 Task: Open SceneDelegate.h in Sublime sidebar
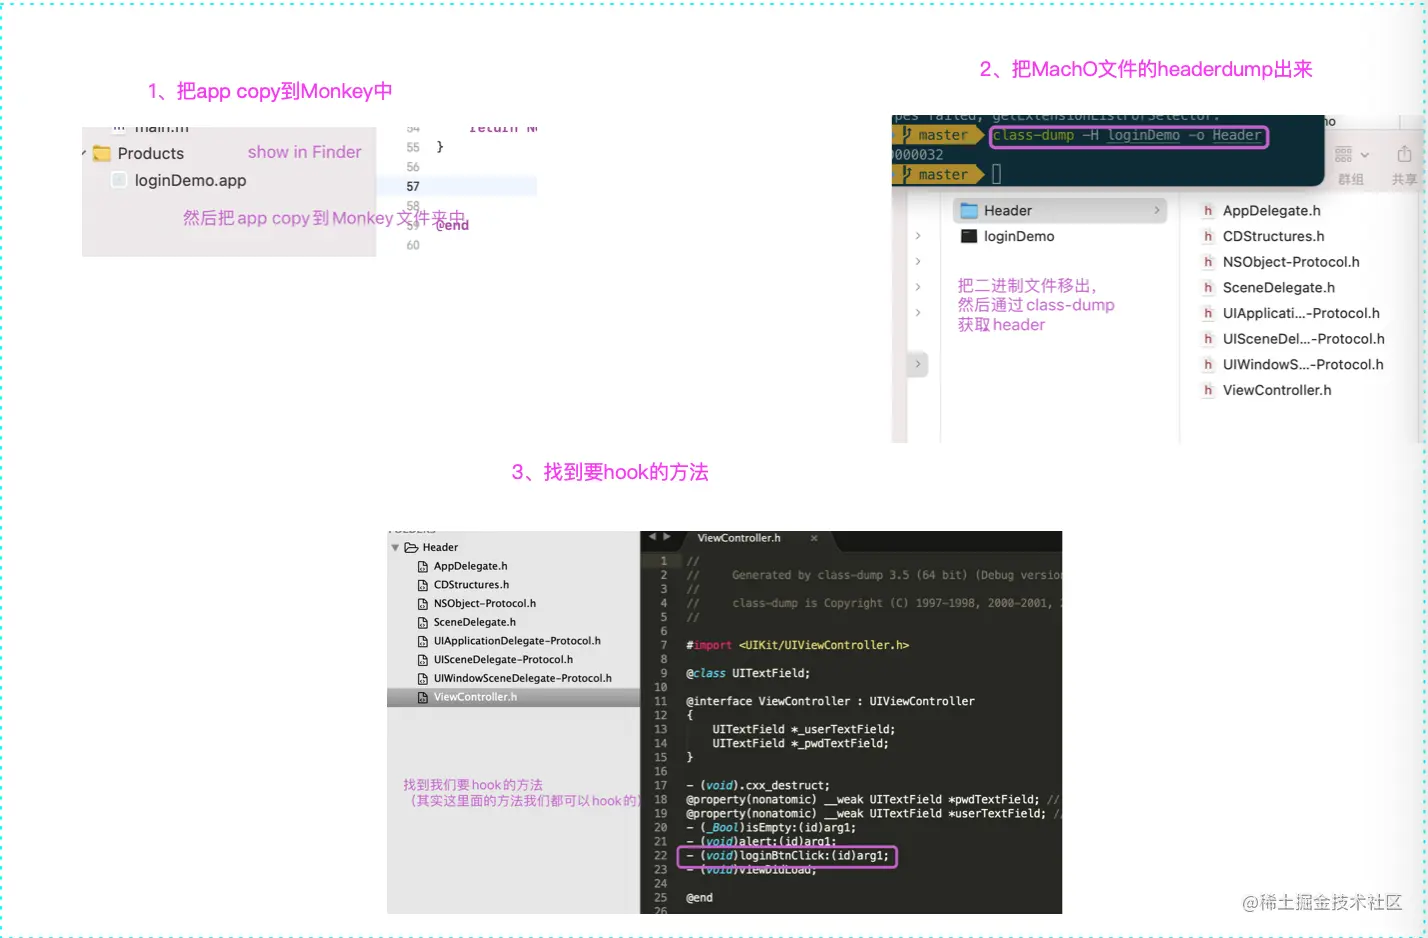click(x=467, y=622)
